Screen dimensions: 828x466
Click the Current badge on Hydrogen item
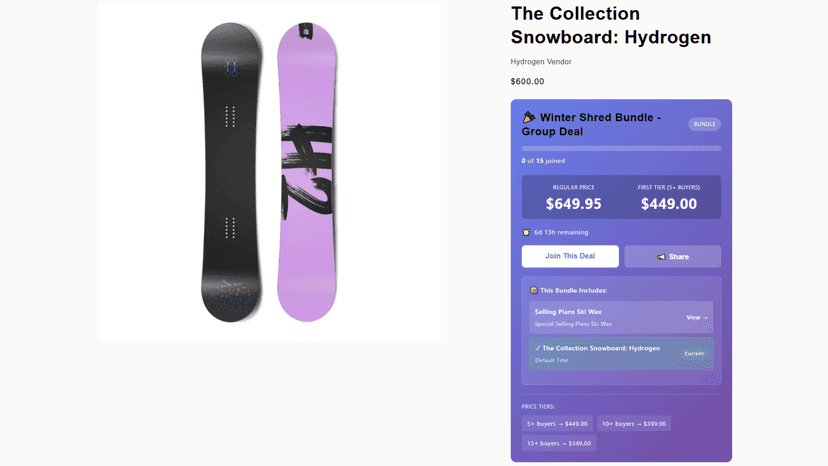pos(694,353)
